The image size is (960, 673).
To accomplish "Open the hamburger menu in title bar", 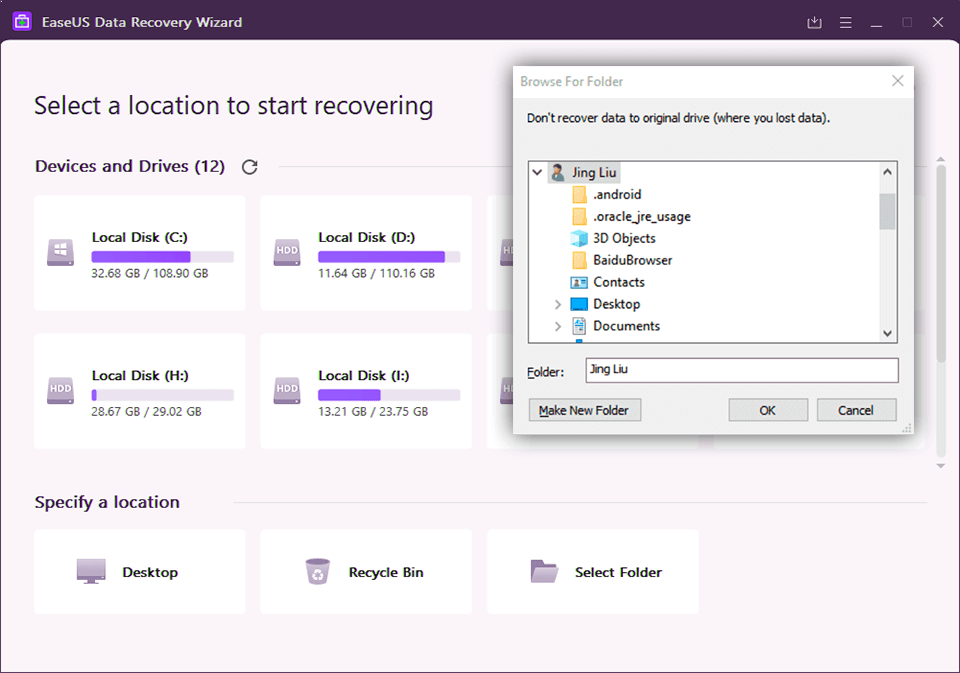I will pos(845,22).
